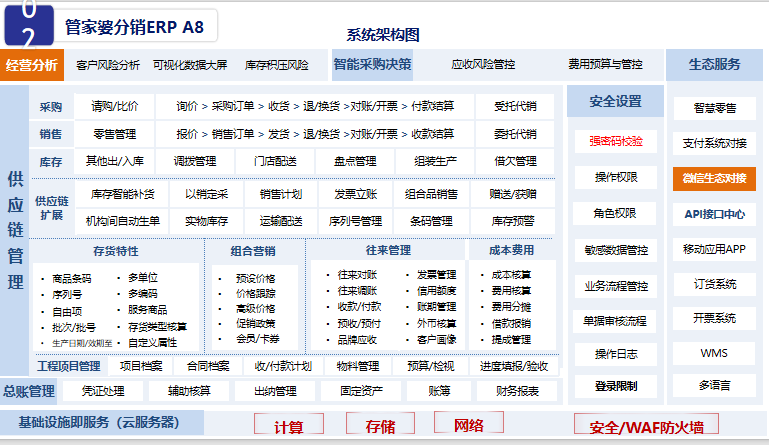Click the WMS box
Screen dimensions: 769x445
point(714,353)
